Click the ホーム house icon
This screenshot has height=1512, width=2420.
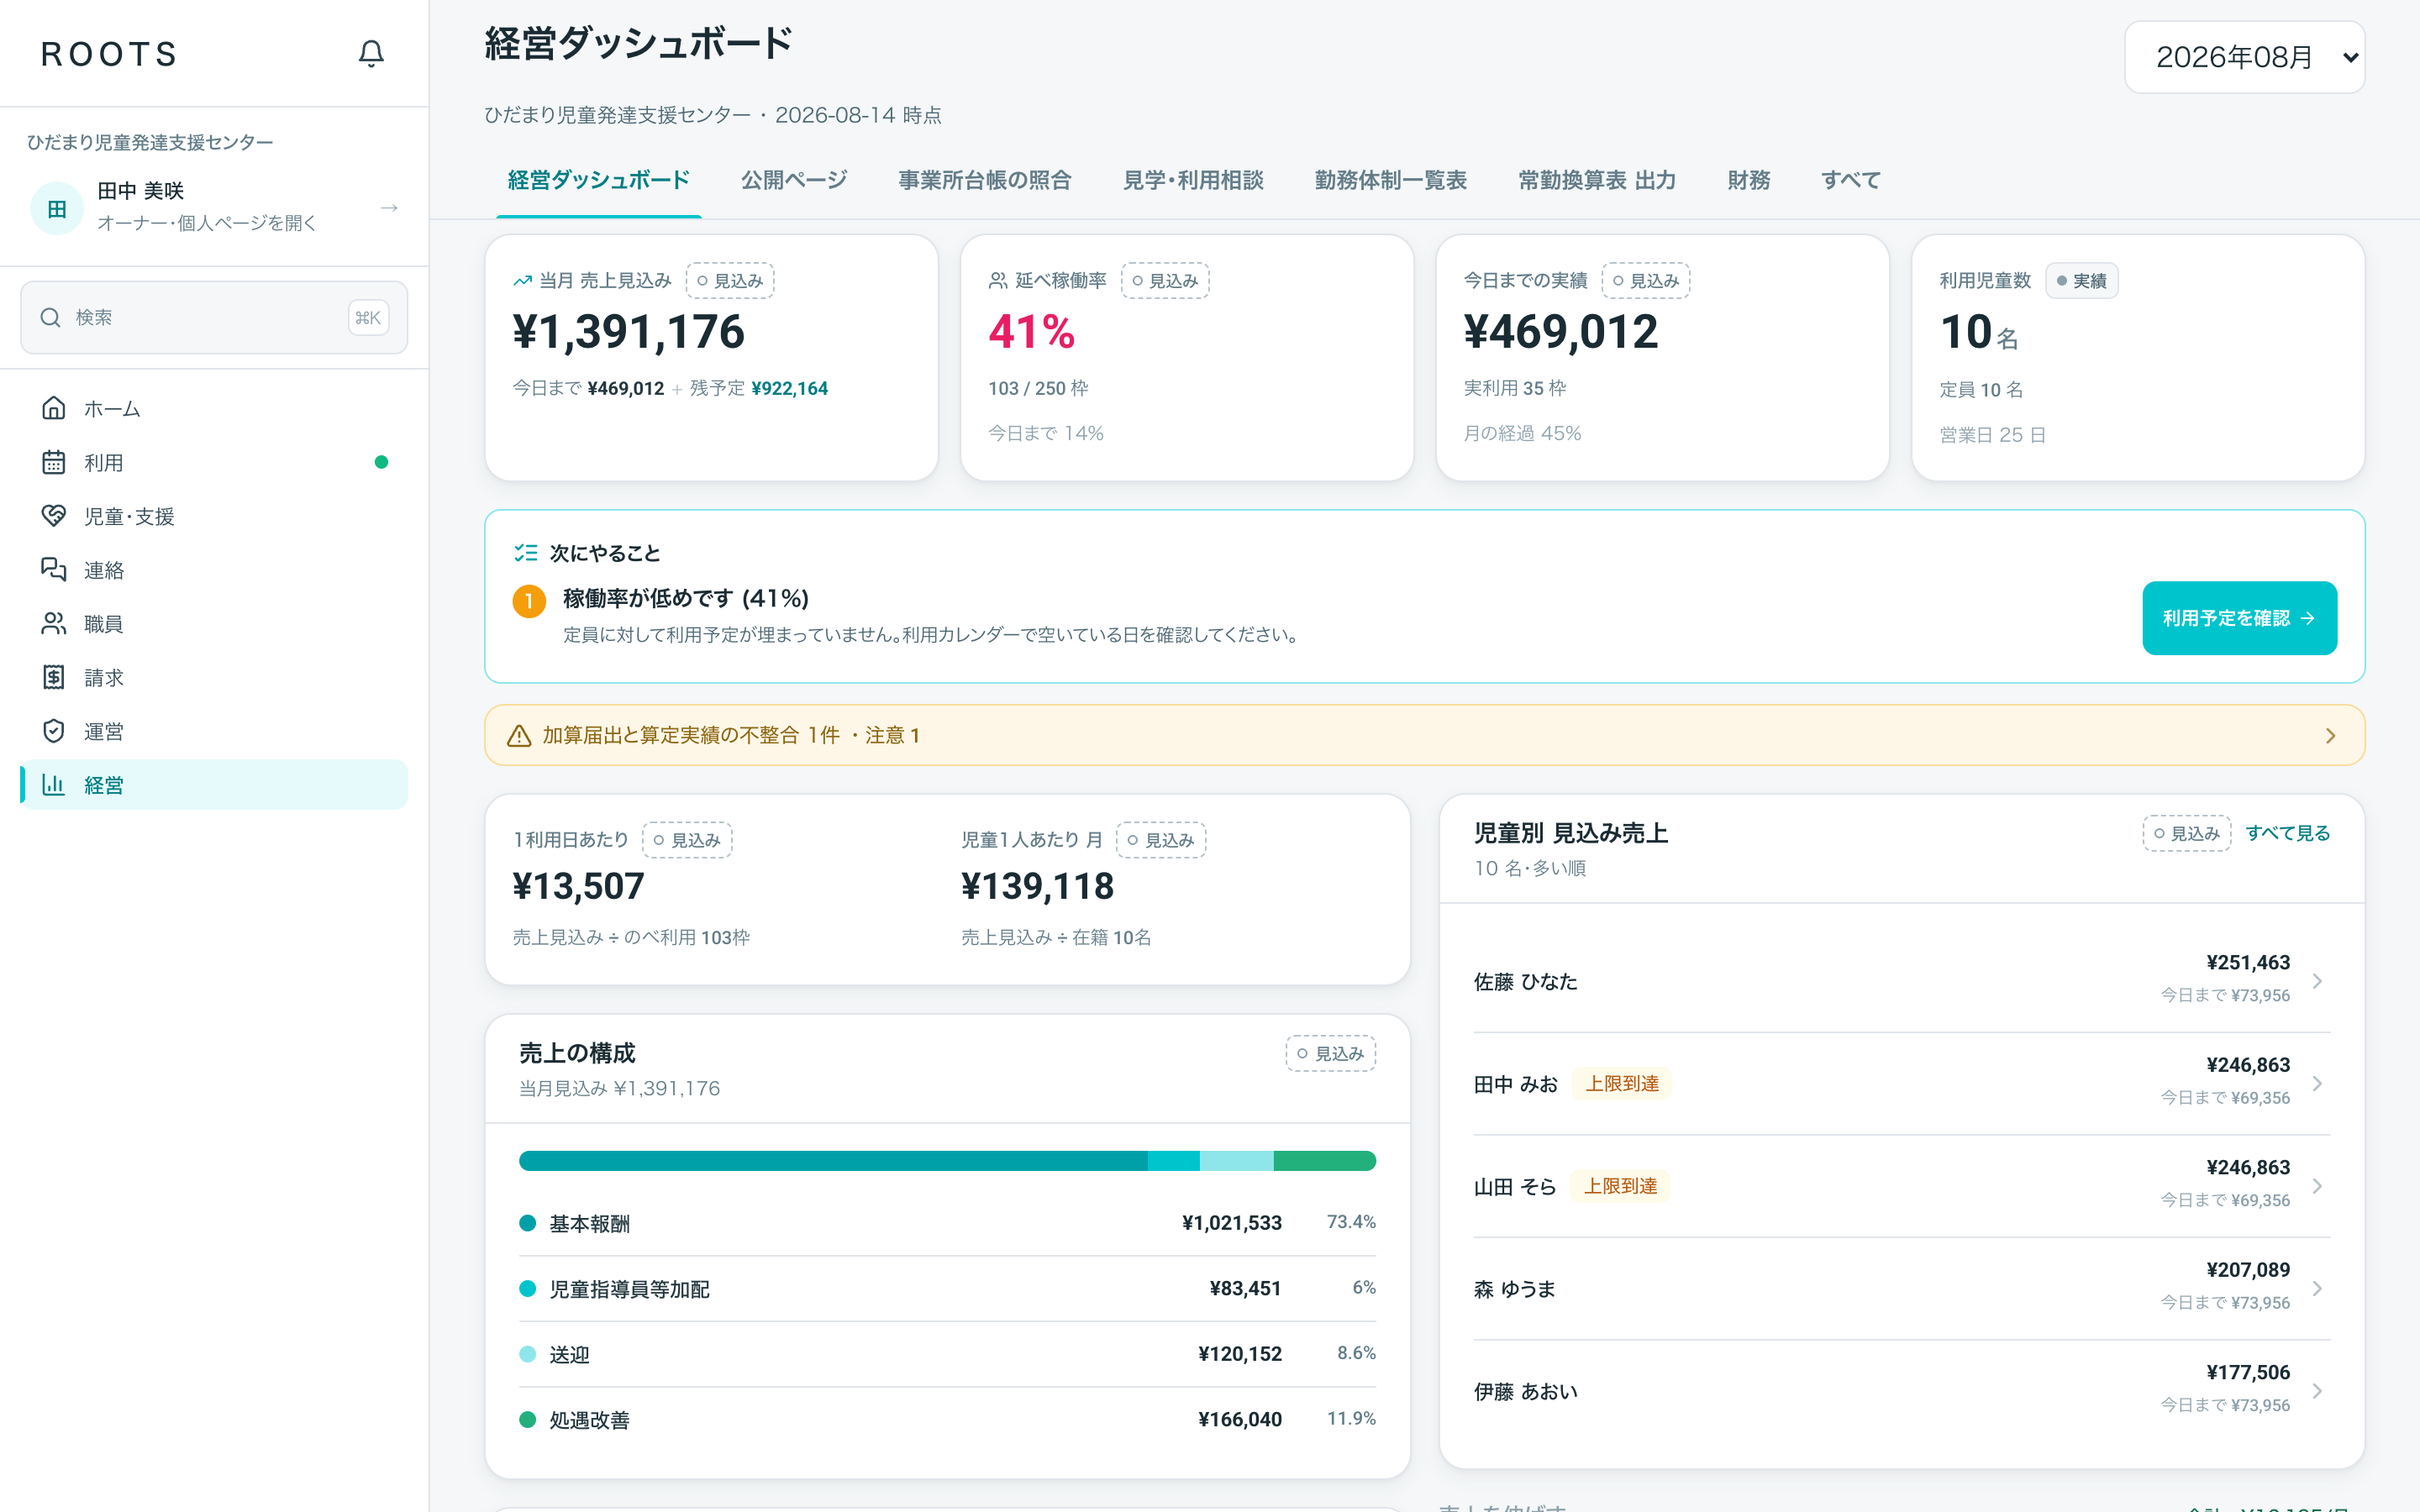[54, 408]
